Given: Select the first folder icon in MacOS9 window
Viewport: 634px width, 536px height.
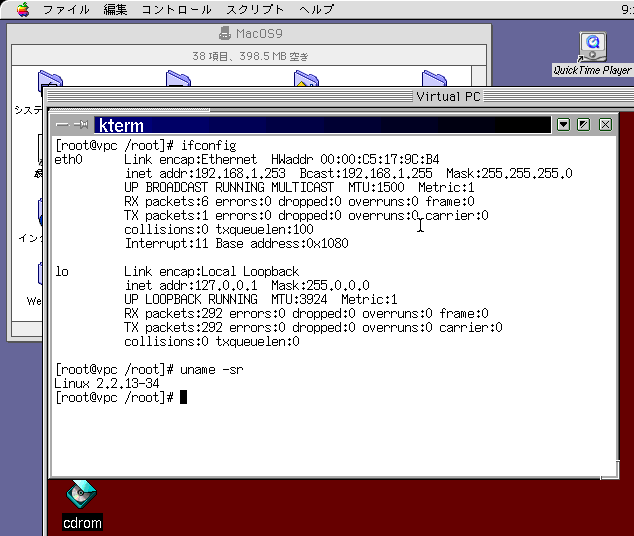Looking at the screenshot, I should click(50, 78).
